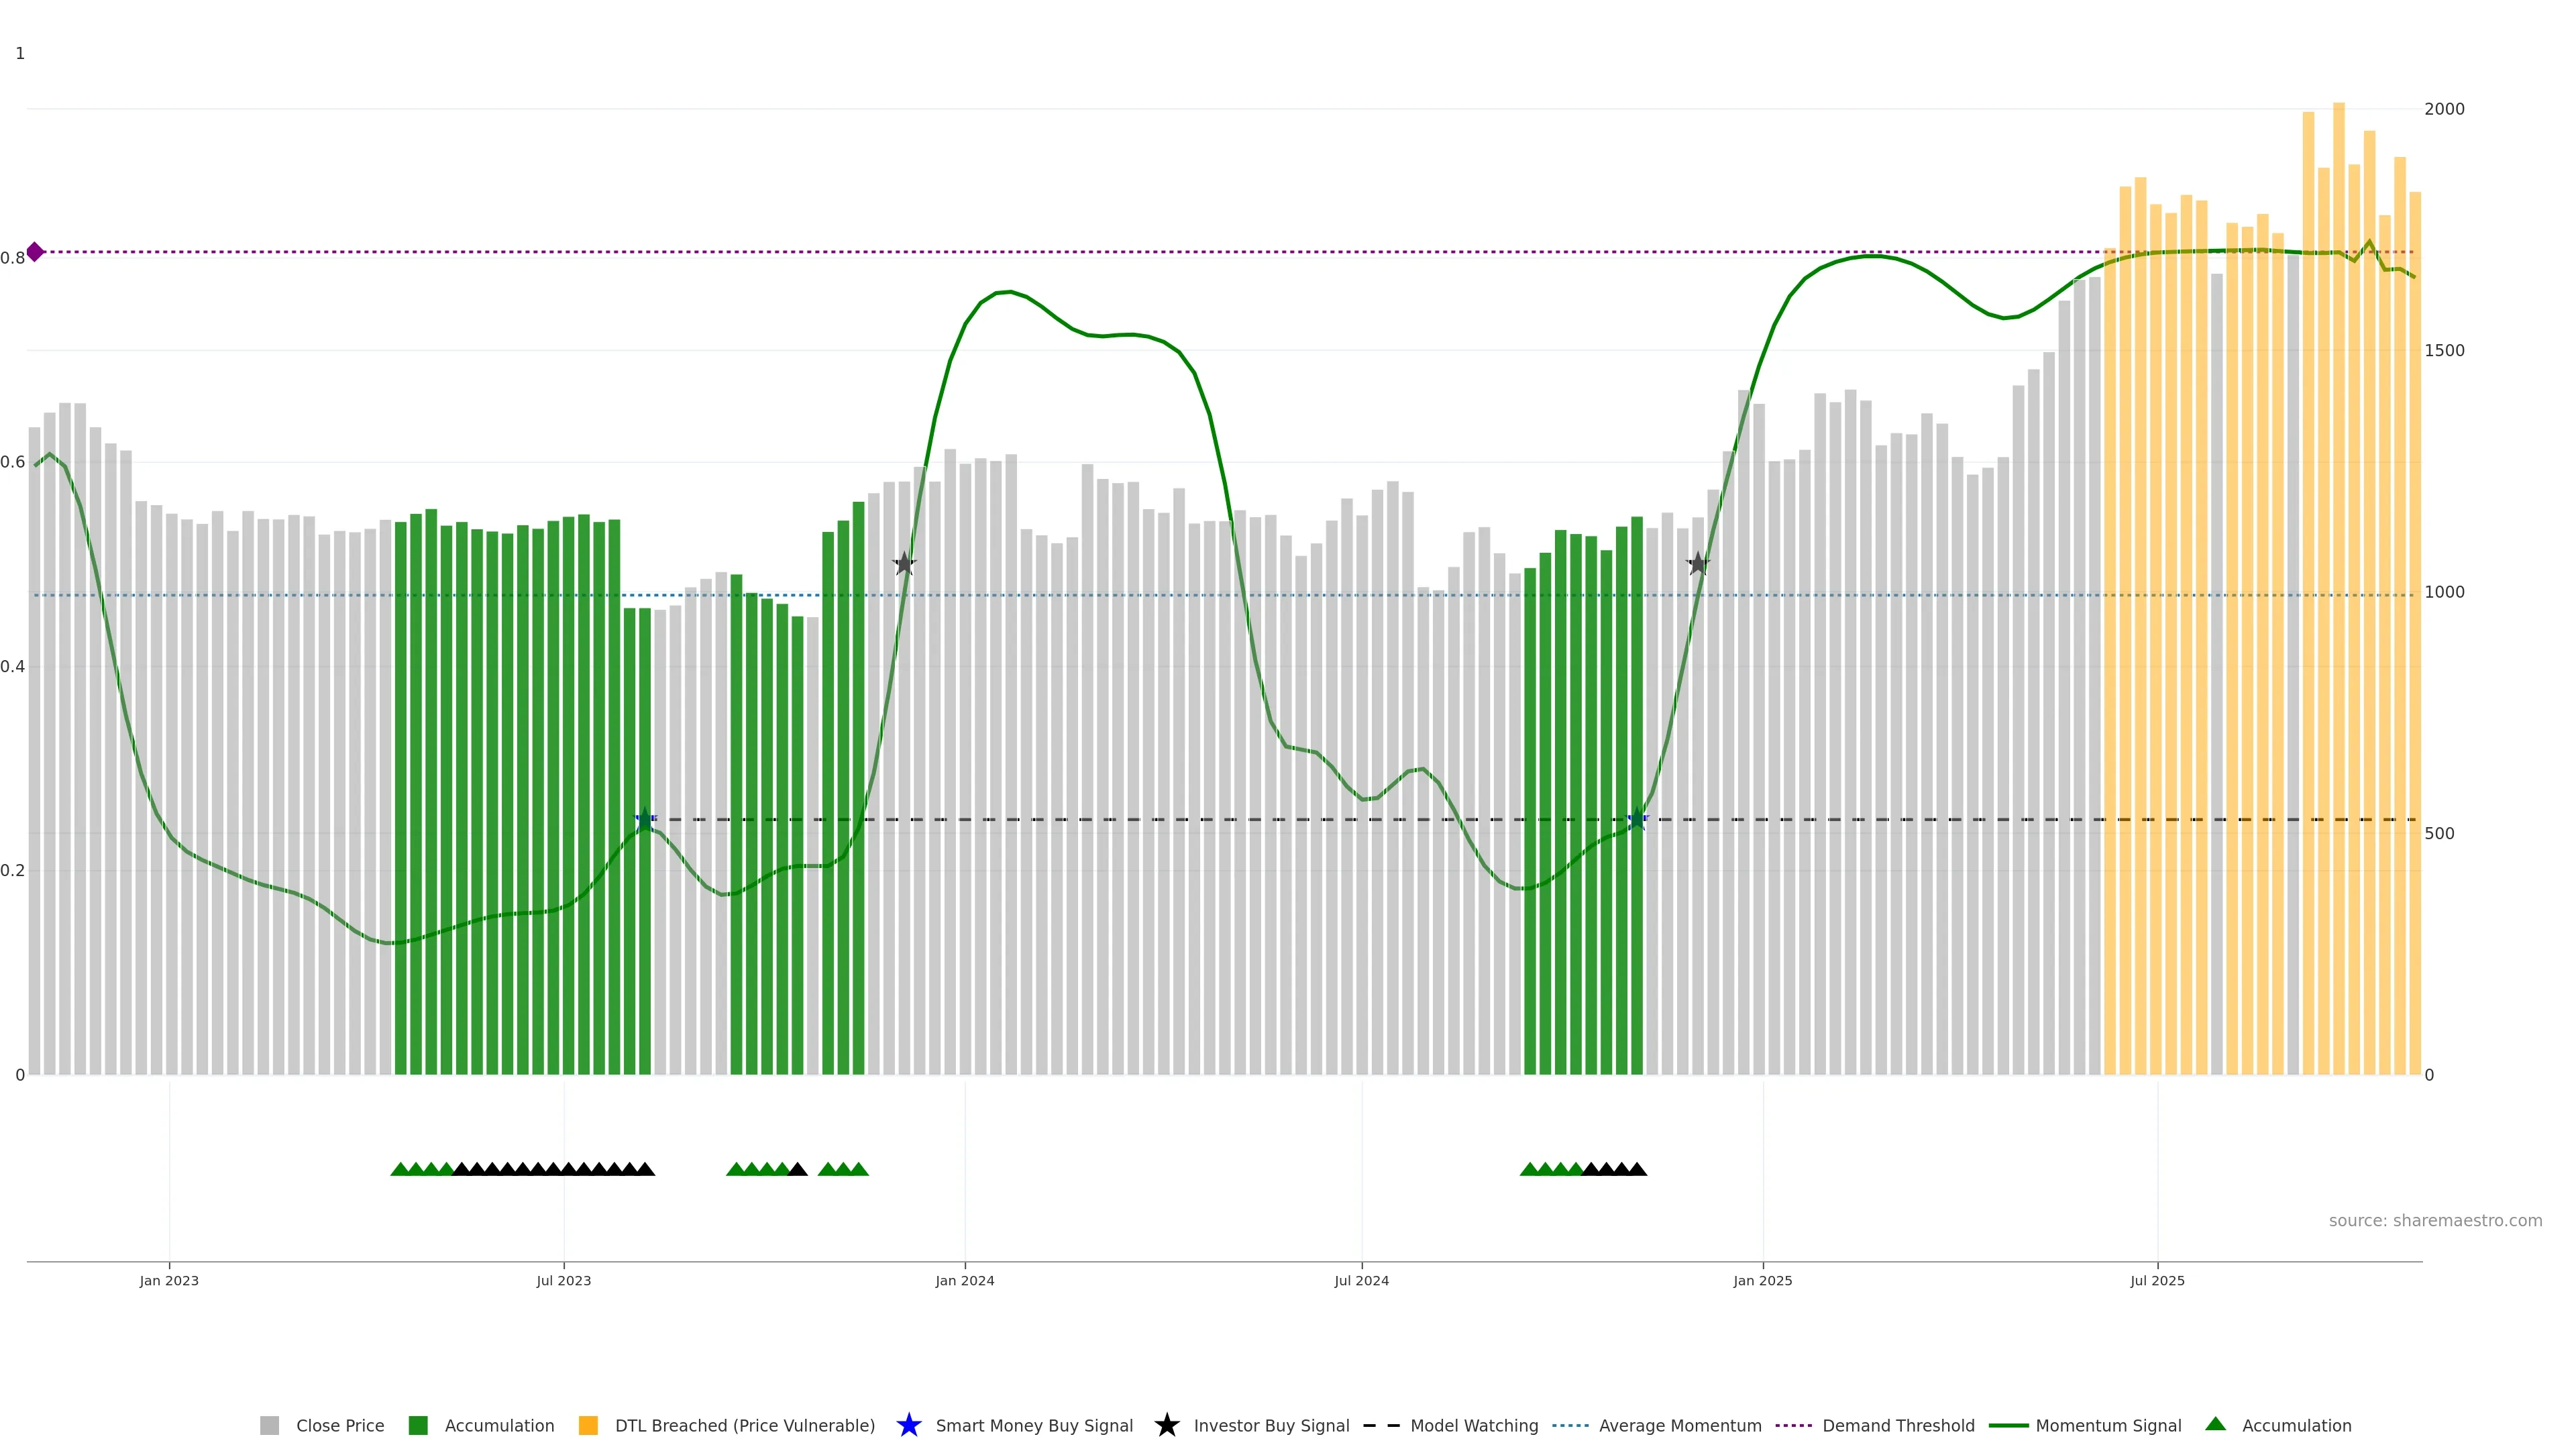Image resolution: width=2576 pixels, height=1449 pixels.
Task: Click the Investor Buy star near Jan 2024
Action: tap(904, 564)
